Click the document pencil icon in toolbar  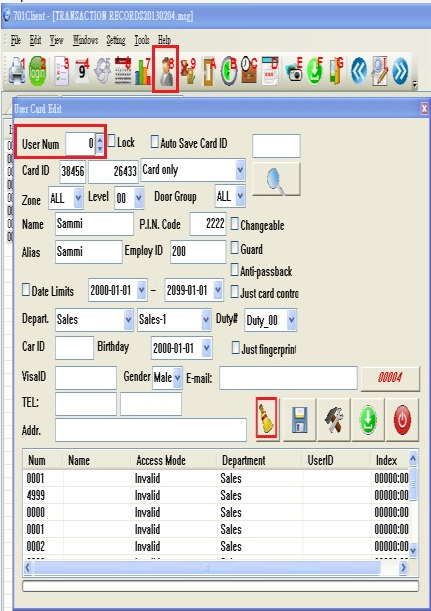point(380,71)
